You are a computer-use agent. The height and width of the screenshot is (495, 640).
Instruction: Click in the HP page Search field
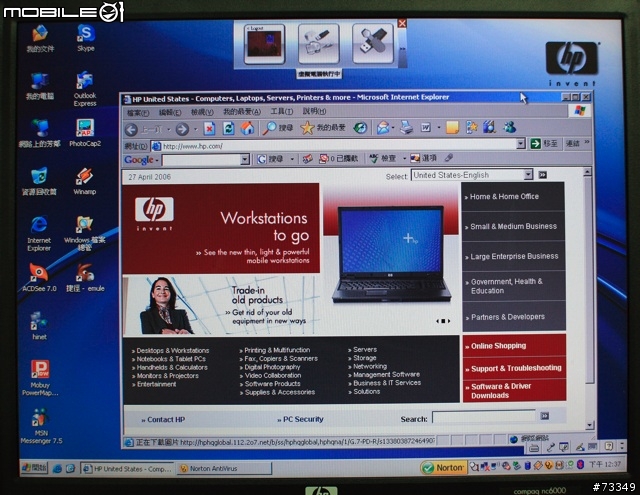484,417
